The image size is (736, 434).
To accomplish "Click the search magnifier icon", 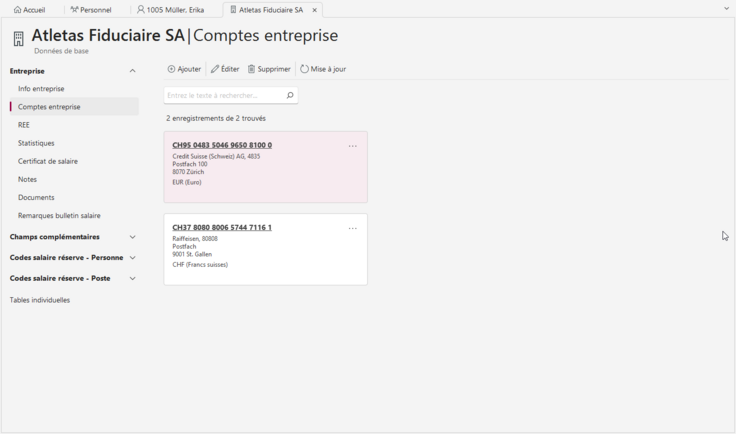I will (290, 96).
